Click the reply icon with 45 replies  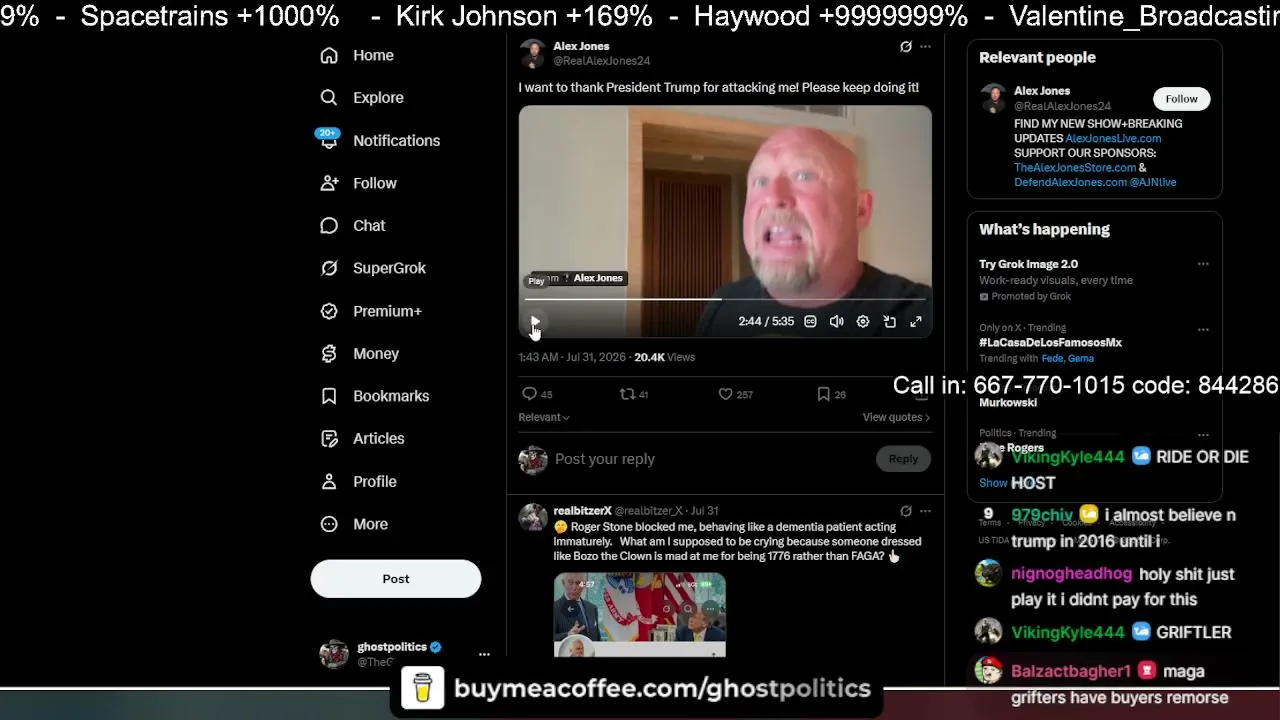click(530, 394)
